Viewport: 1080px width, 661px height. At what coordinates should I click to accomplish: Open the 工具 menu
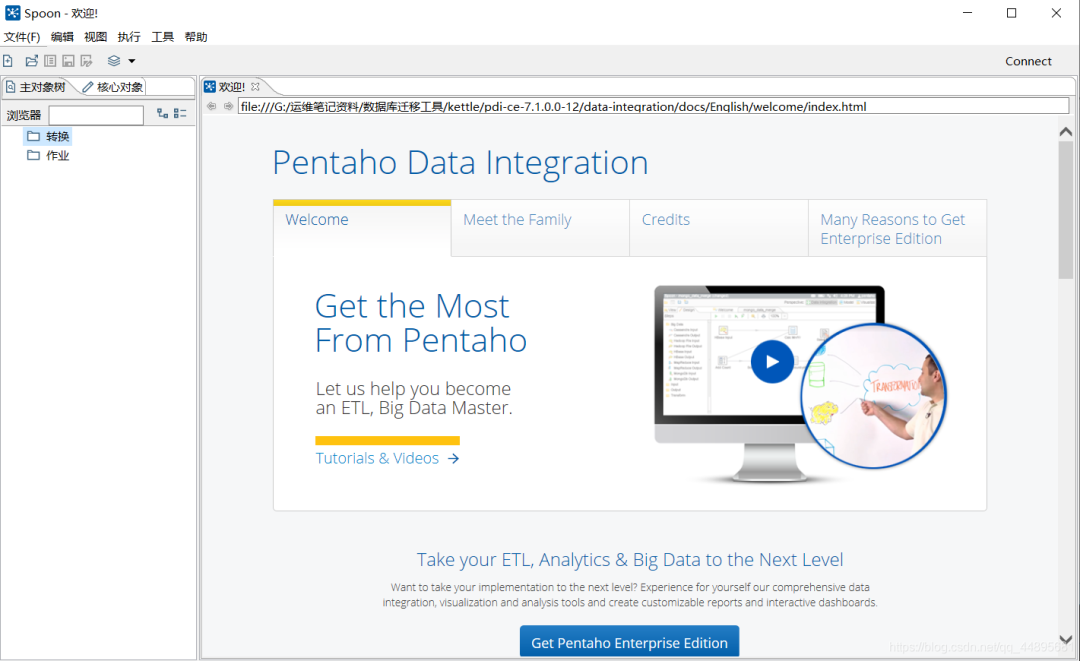[x=163, y=37]
